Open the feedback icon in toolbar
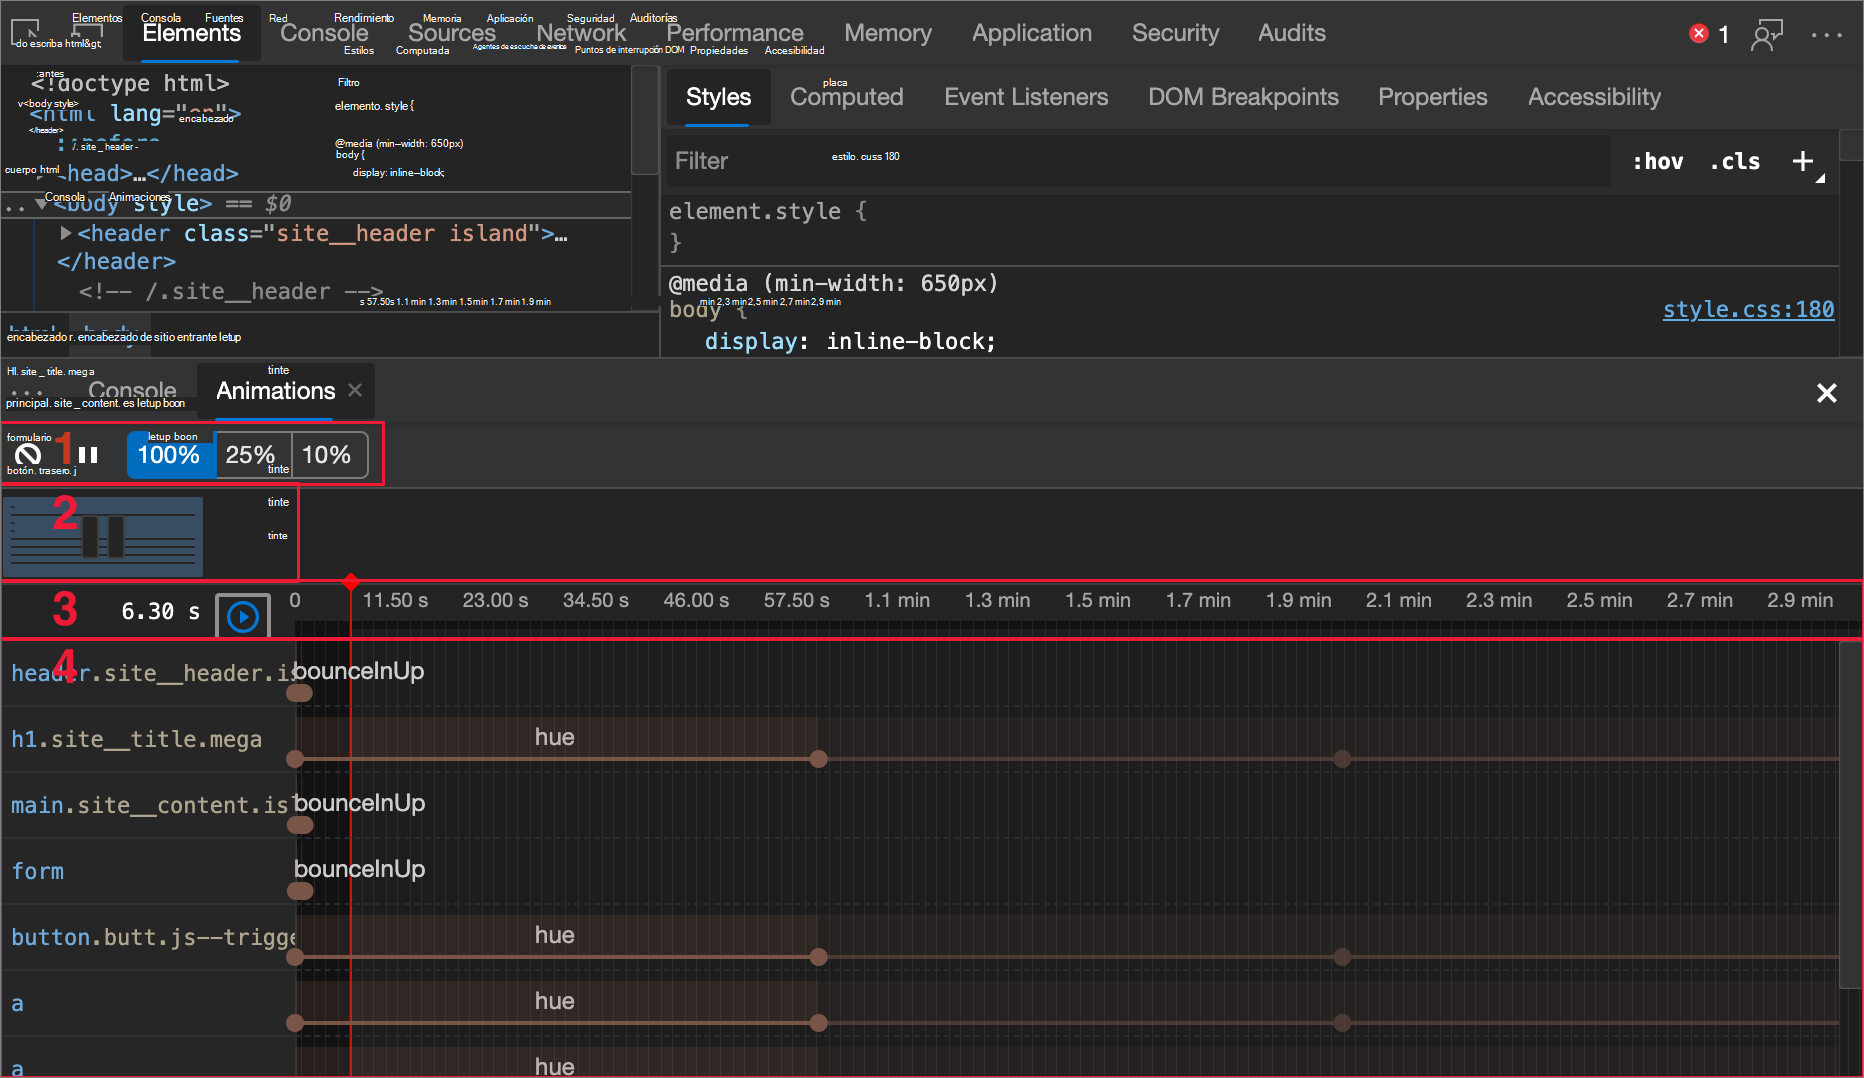Viewport: 1864px width, 1078px height. [x=1766, y=35]
